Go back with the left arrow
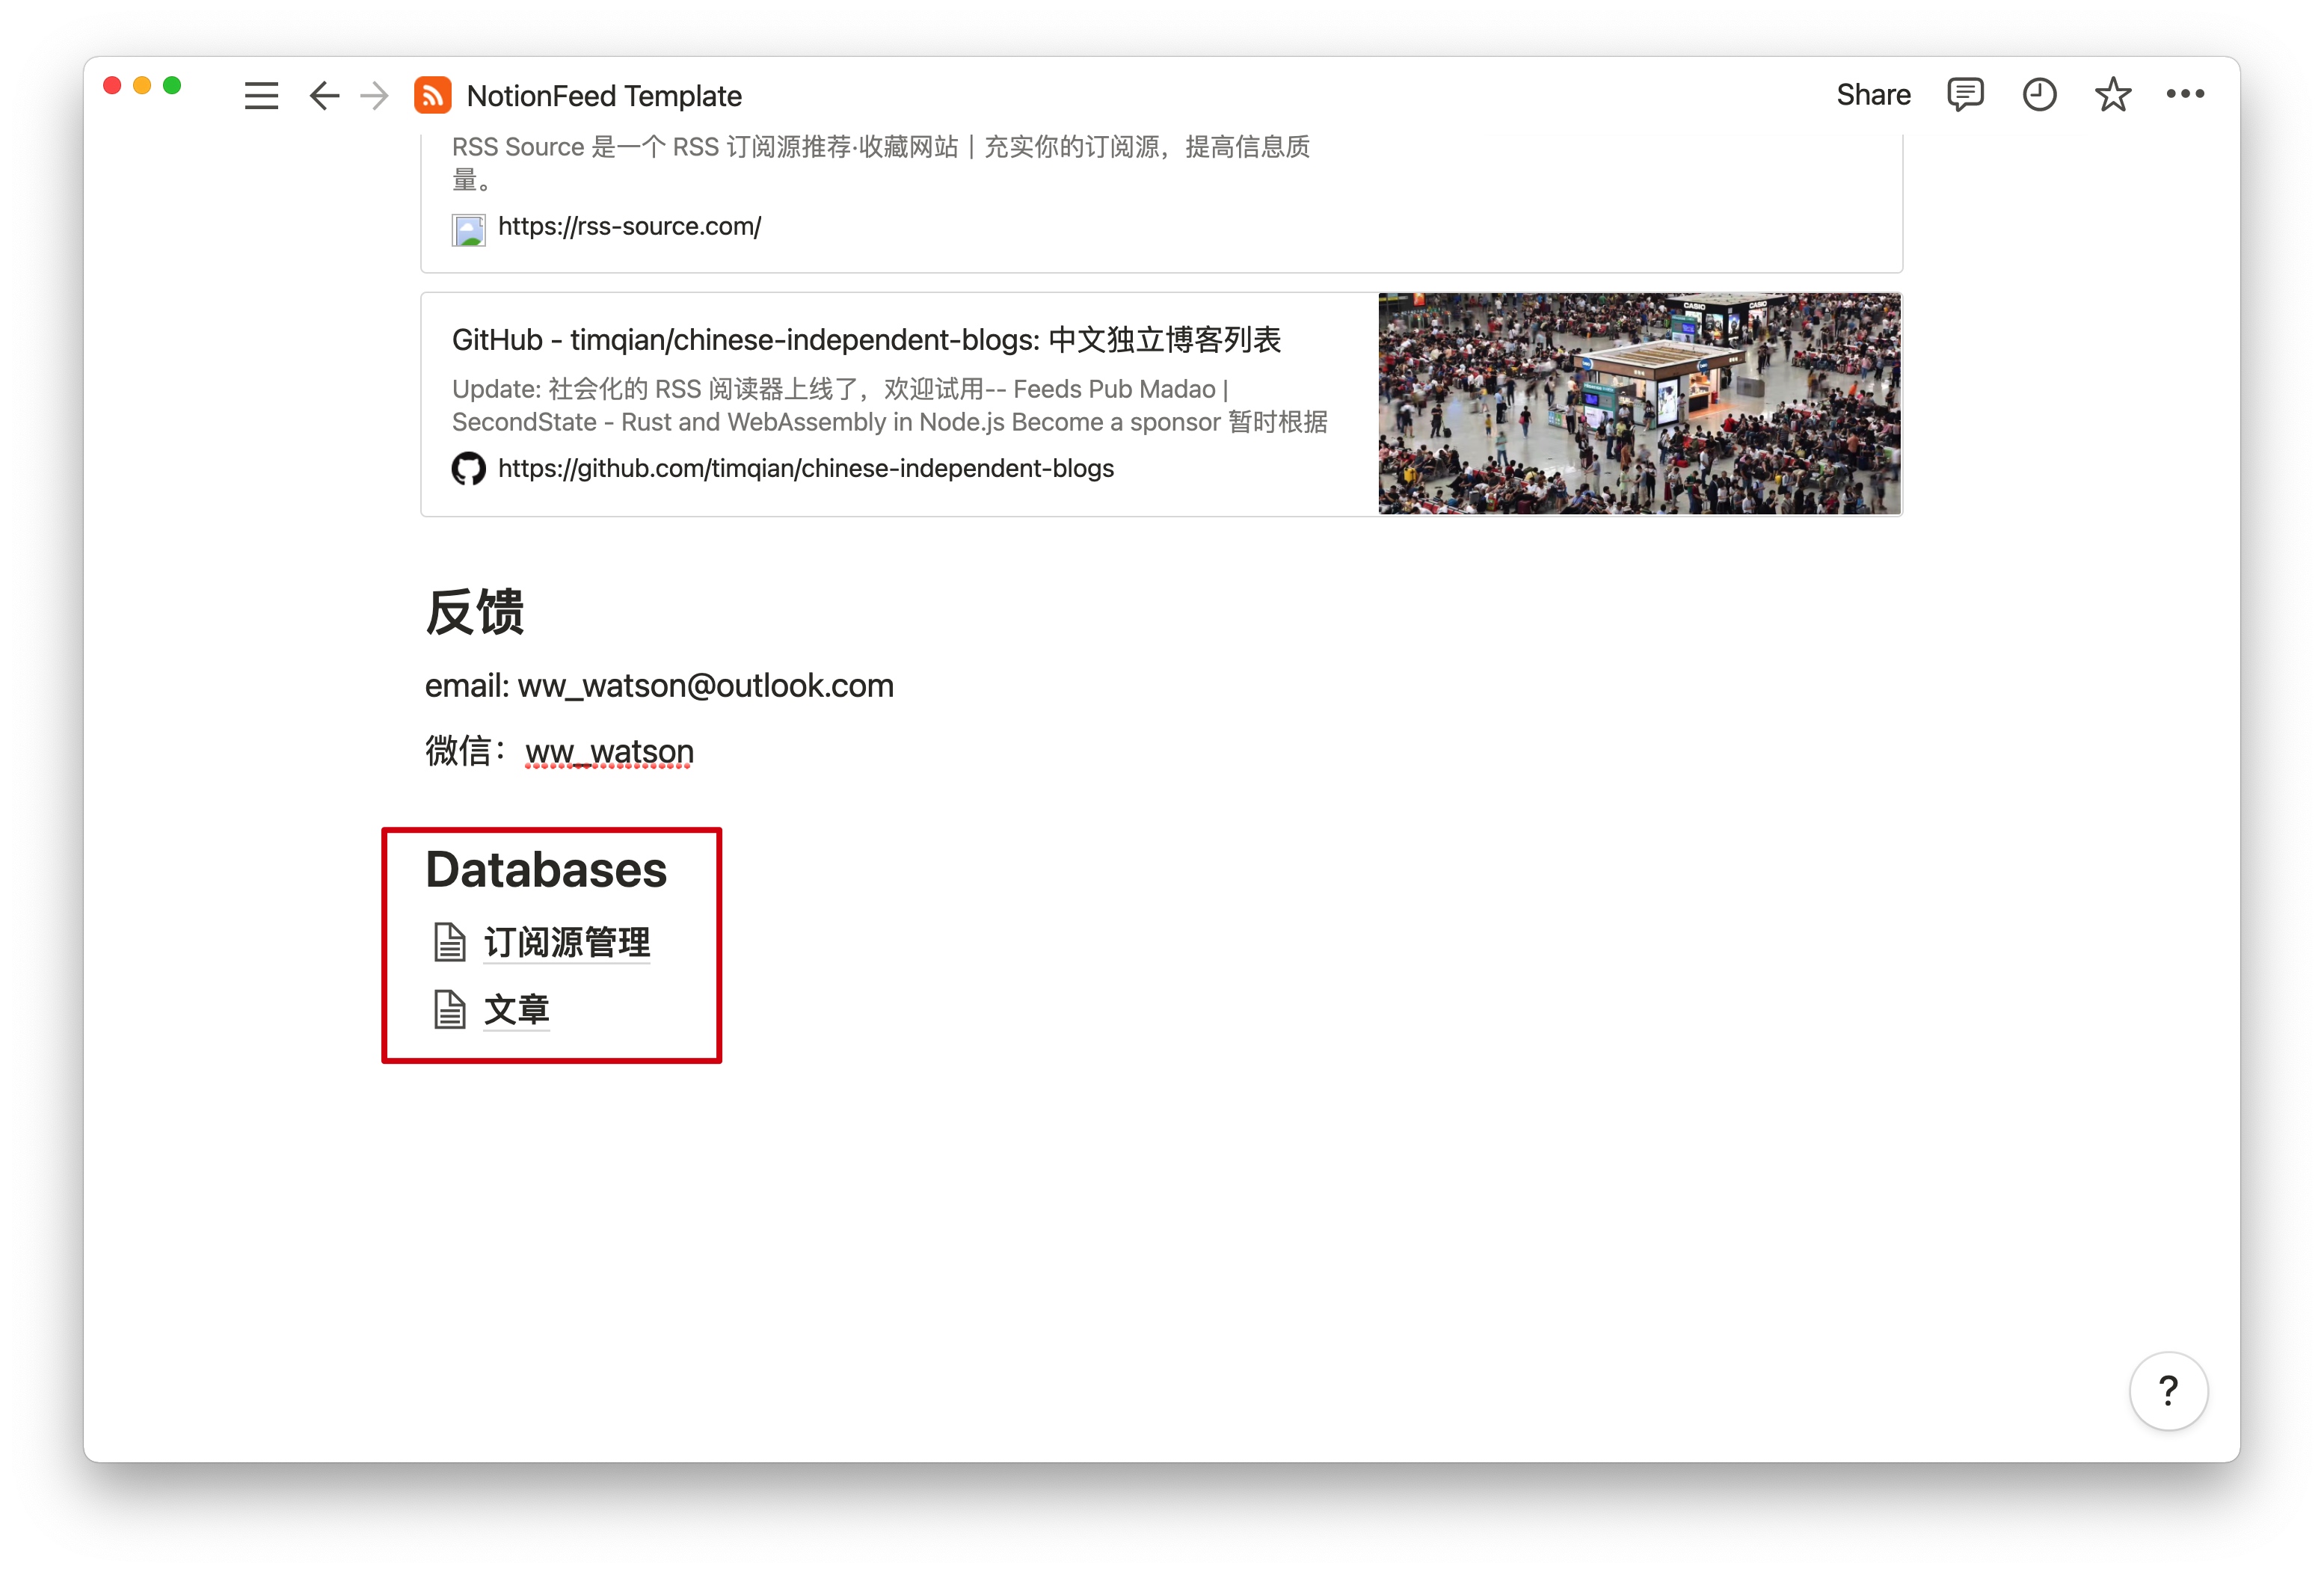This screenshot has height=1573, width=2324. pos(324,96)
